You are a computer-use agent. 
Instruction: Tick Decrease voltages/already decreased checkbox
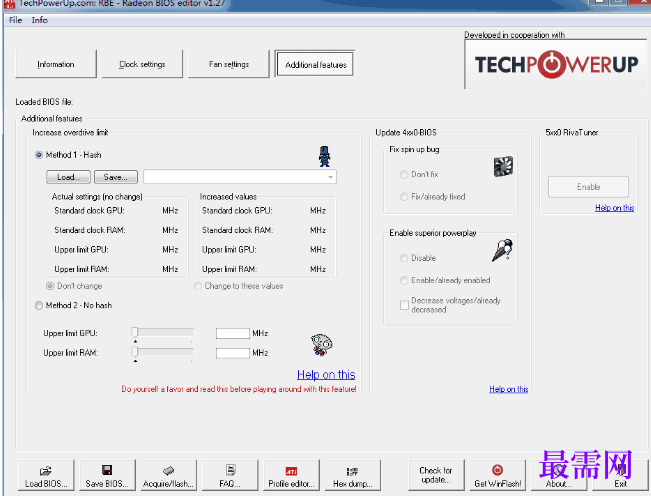404,305
